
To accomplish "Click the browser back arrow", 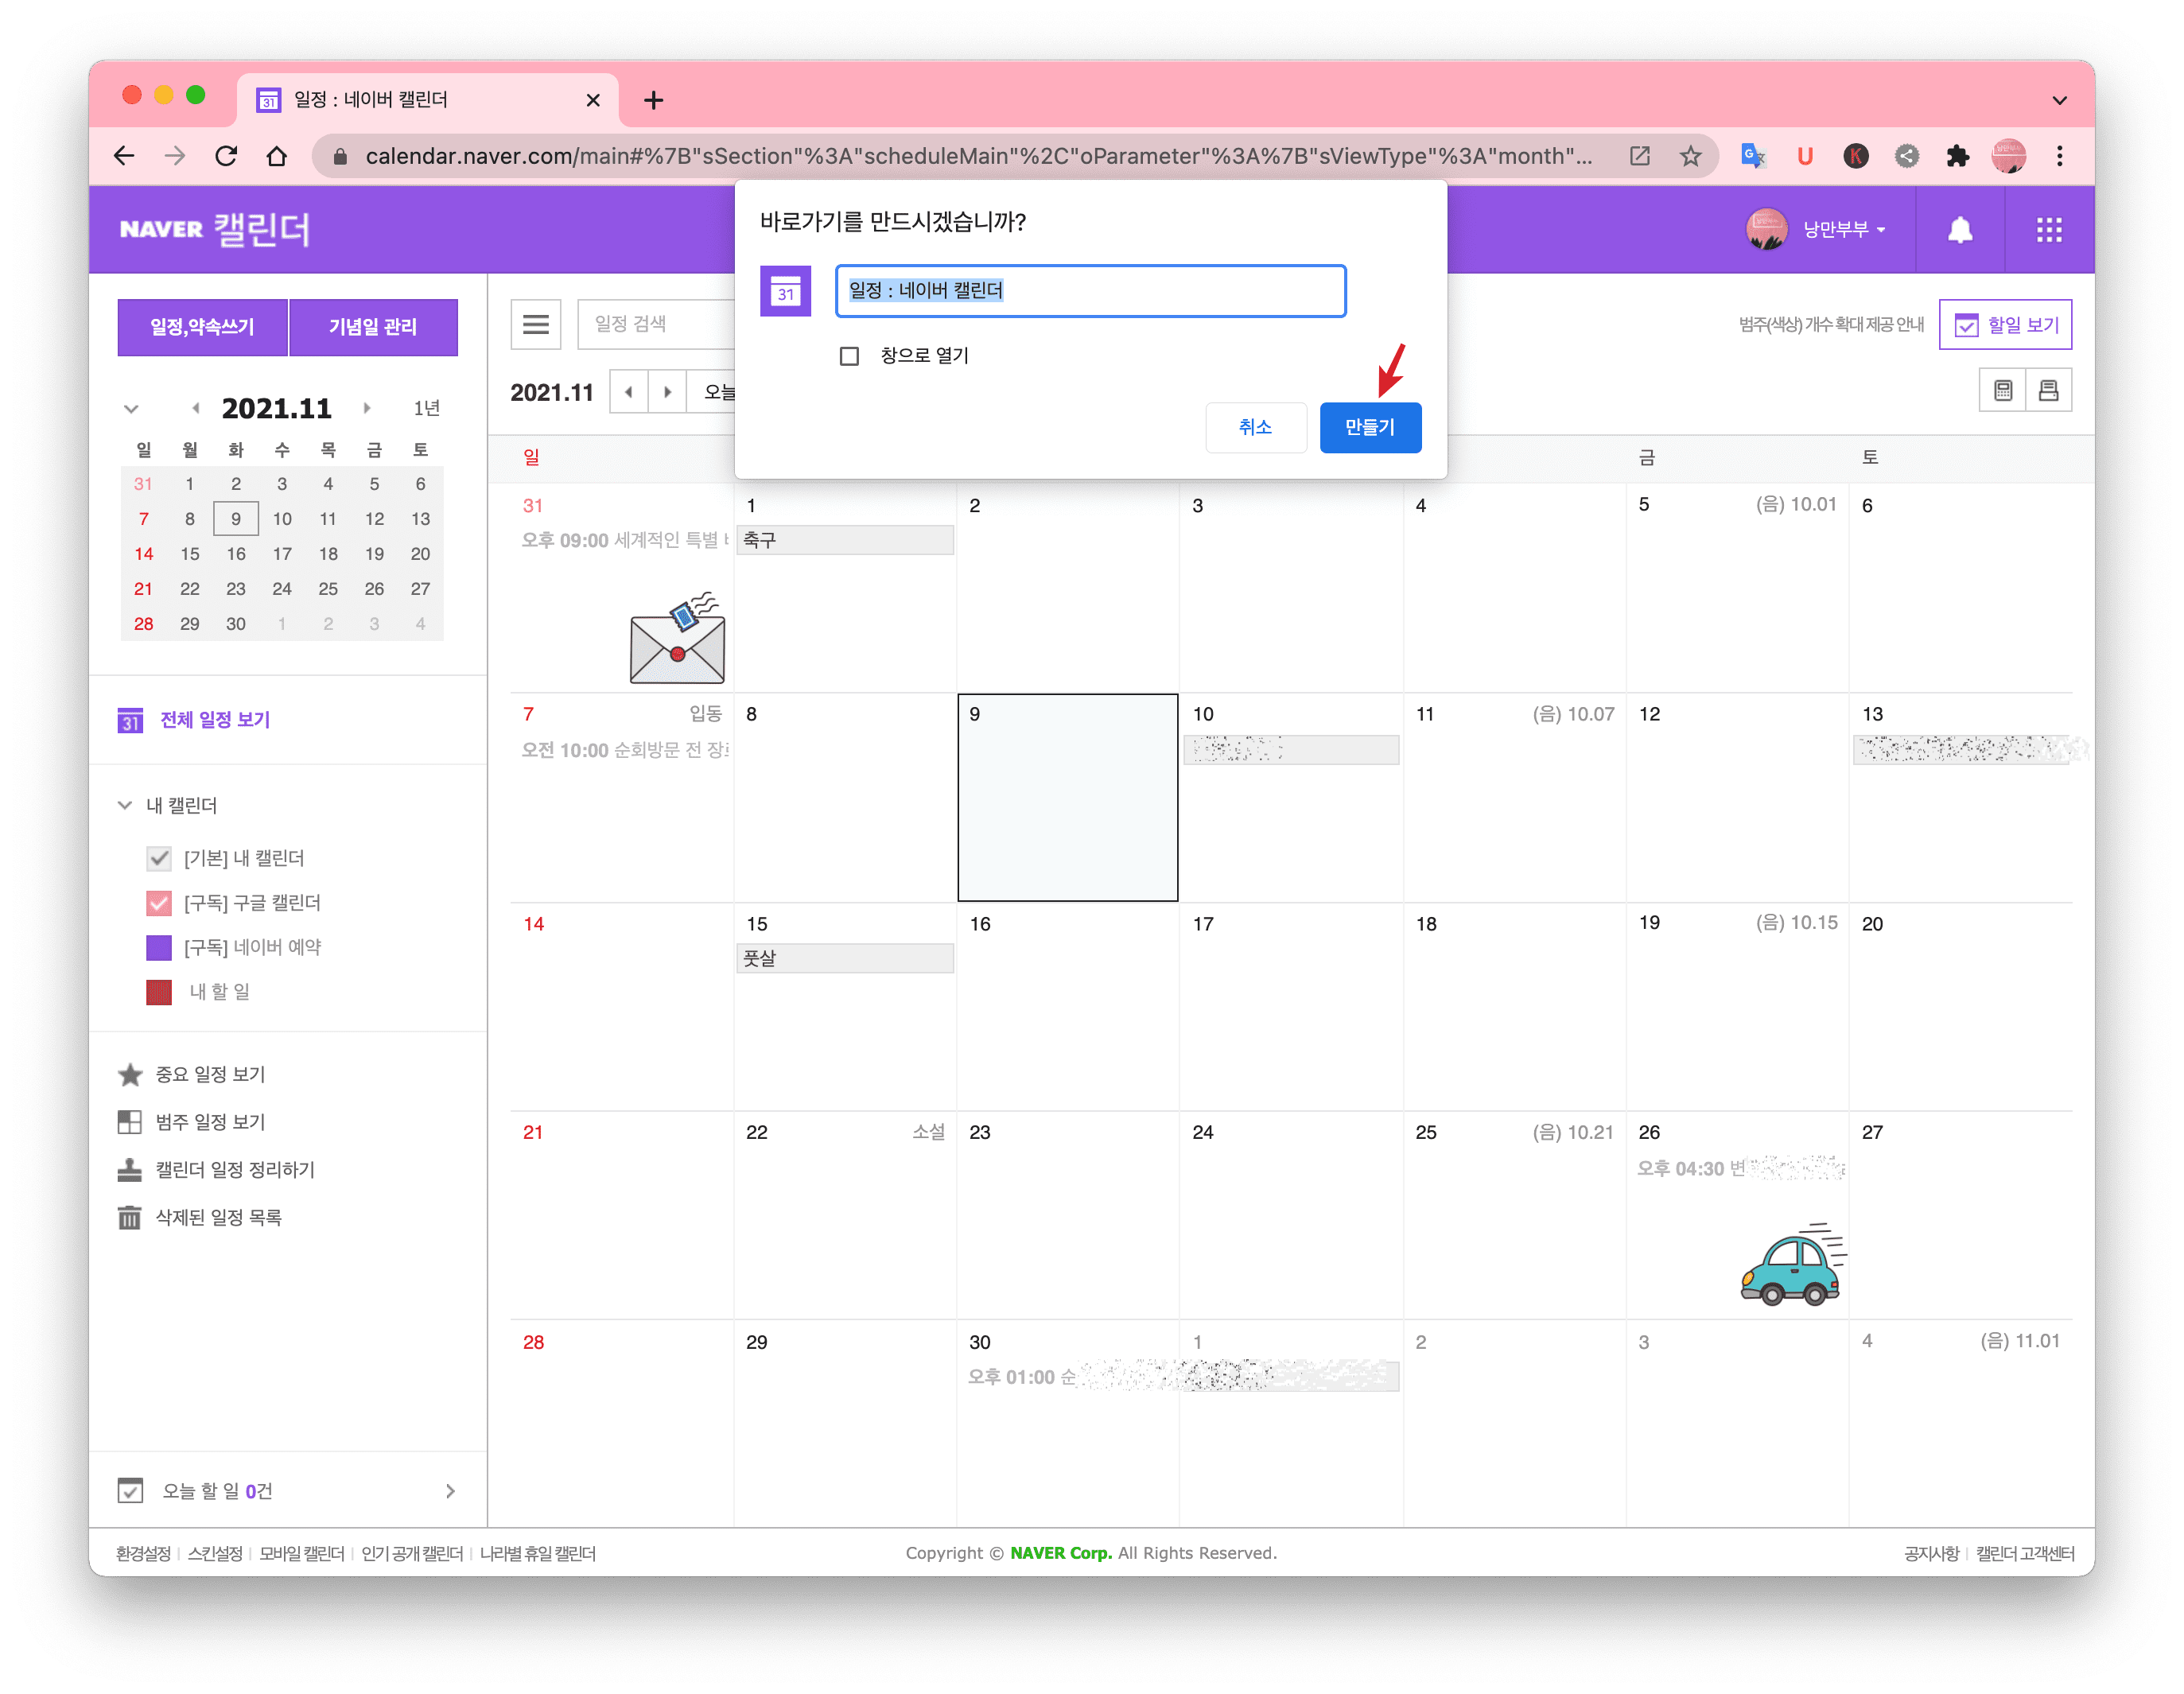I will [x=124, y=156].
